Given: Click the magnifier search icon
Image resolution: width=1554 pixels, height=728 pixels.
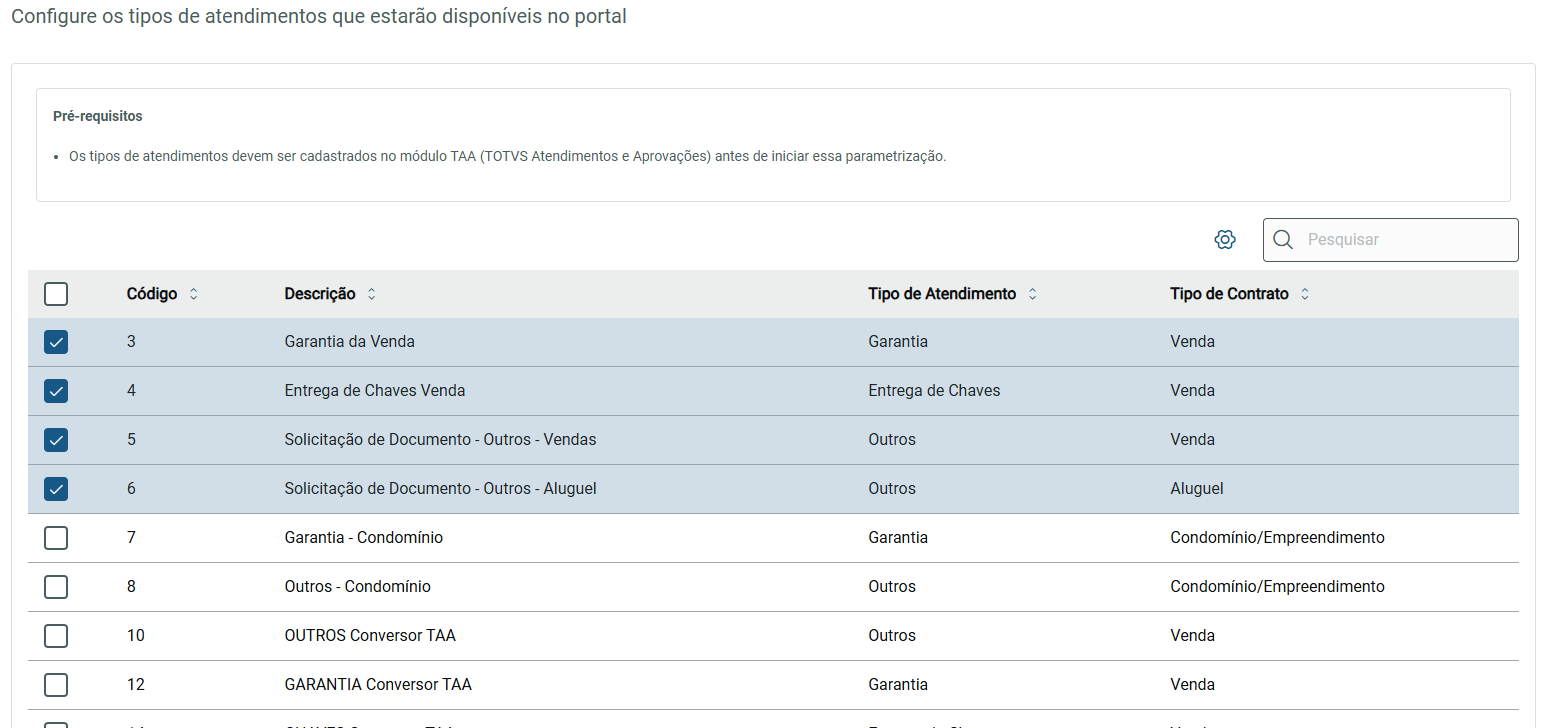Looking at the screenshot, I should point(1283,240).
